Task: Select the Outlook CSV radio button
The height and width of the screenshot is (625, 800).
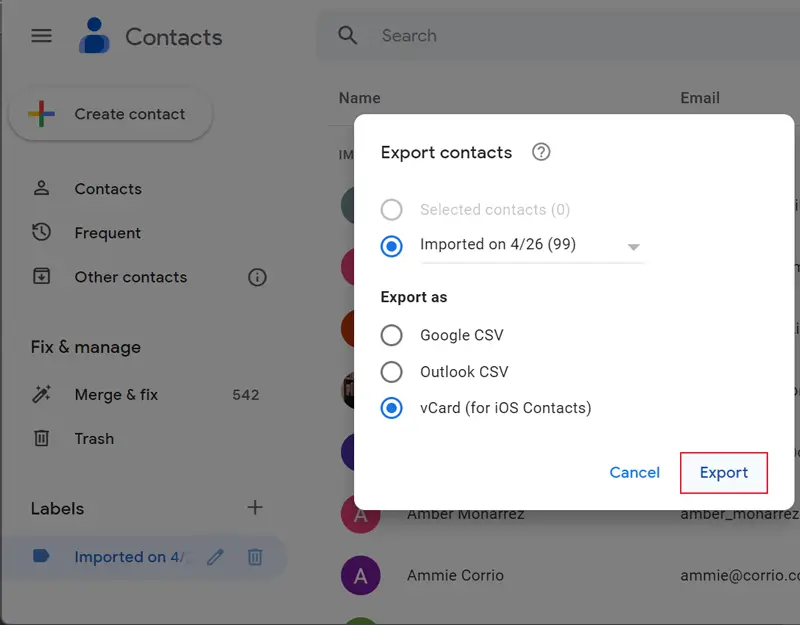Action: [x=392, y=372]
